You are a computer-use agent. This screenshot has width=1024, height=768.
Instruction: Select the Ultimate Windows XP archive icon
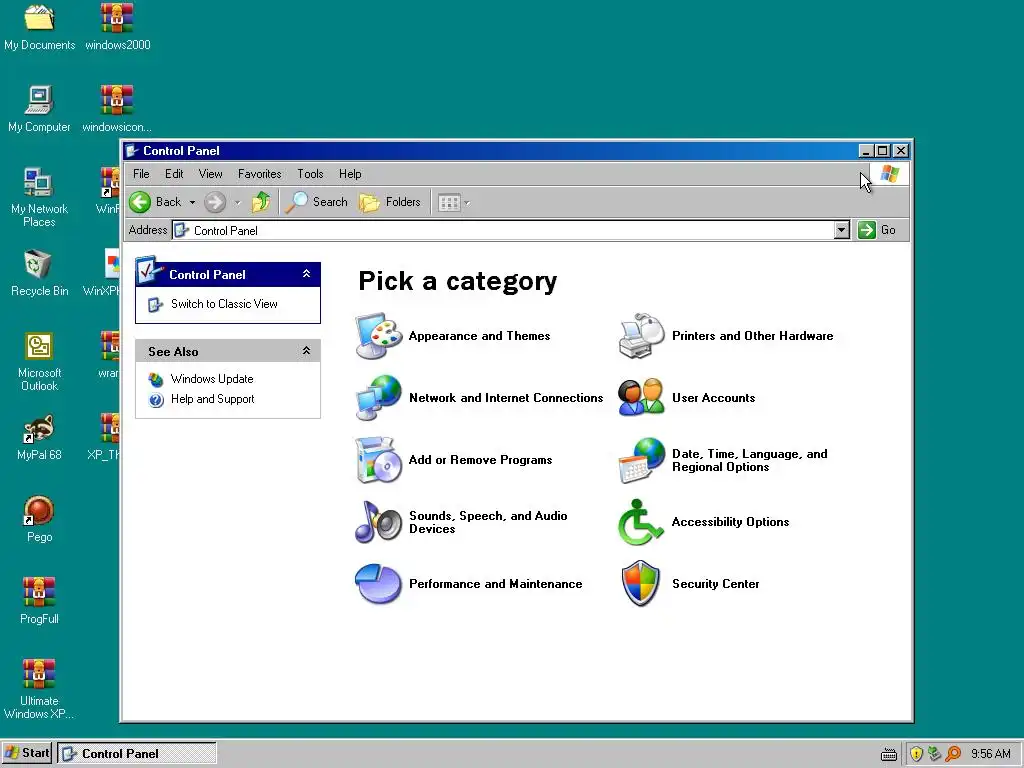coord(39,689)
